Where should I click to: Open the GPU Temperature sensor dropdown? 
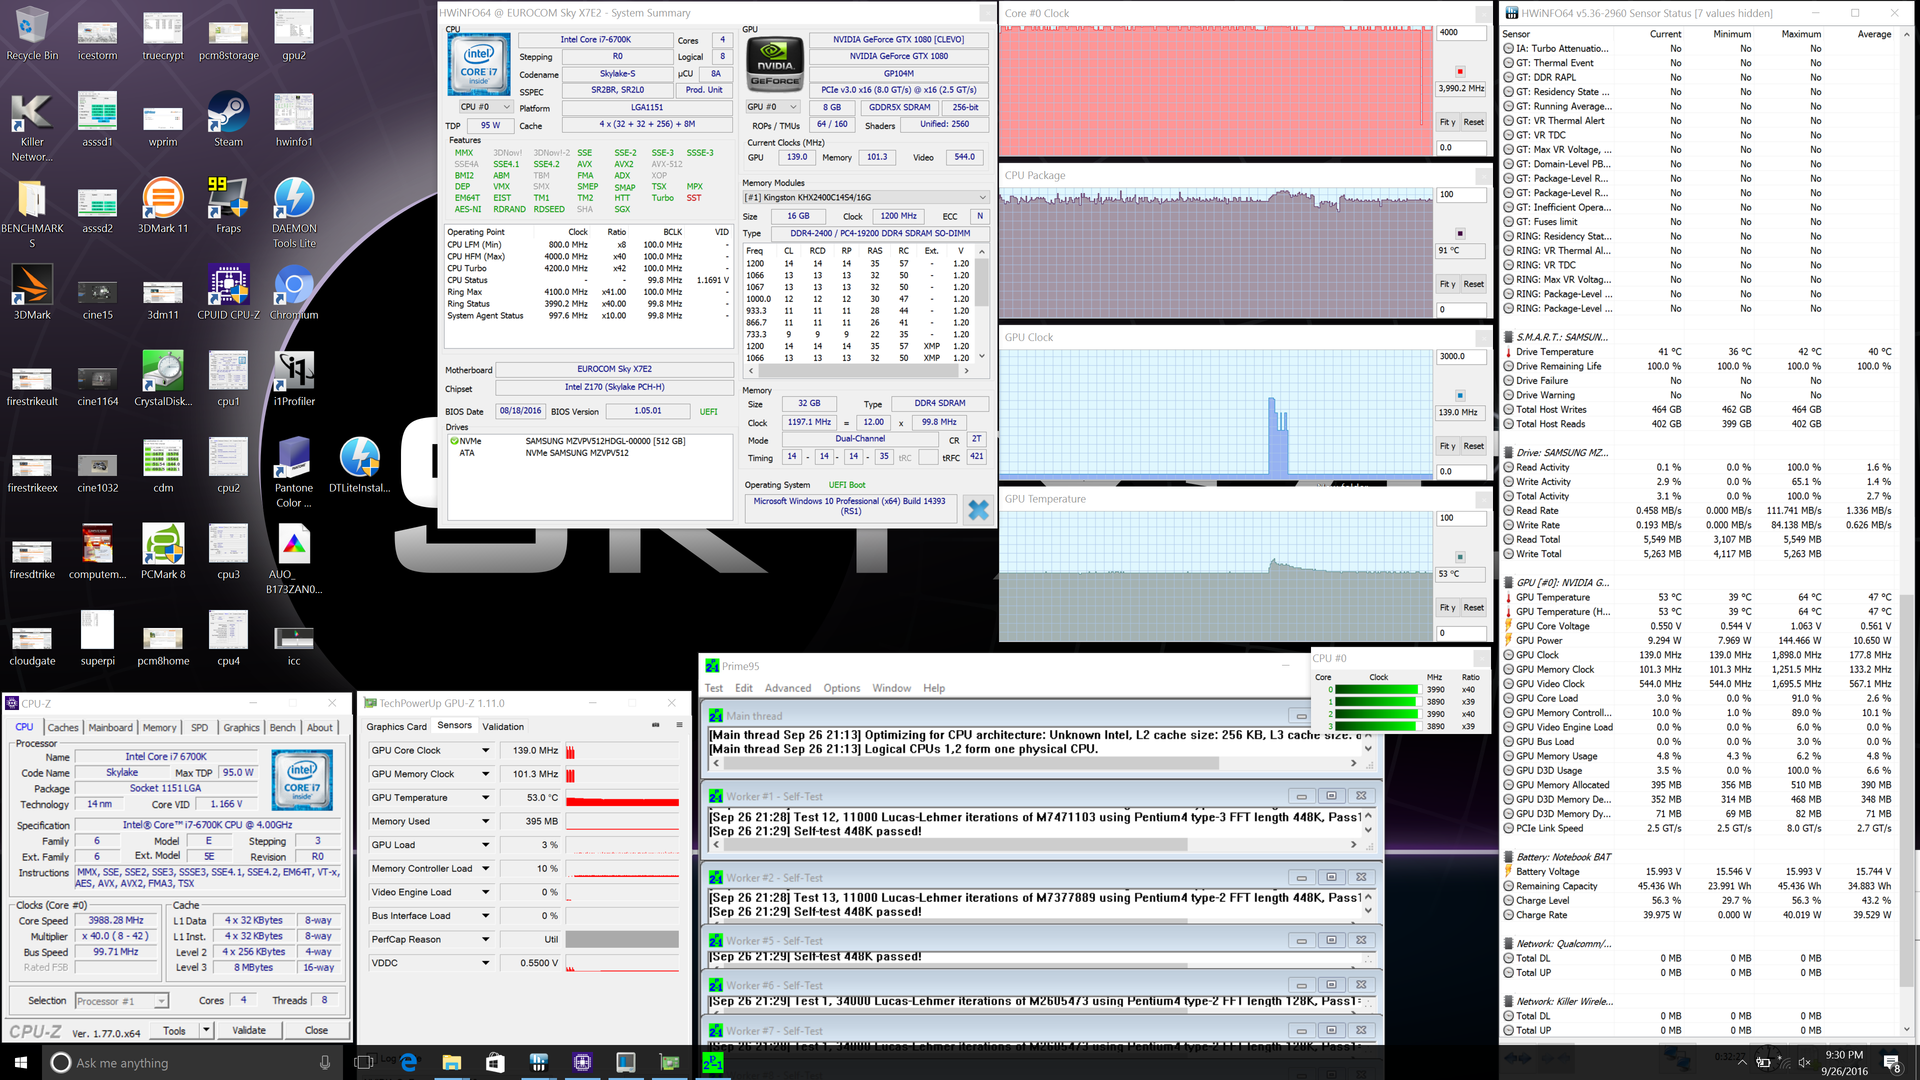click(486, 797)
